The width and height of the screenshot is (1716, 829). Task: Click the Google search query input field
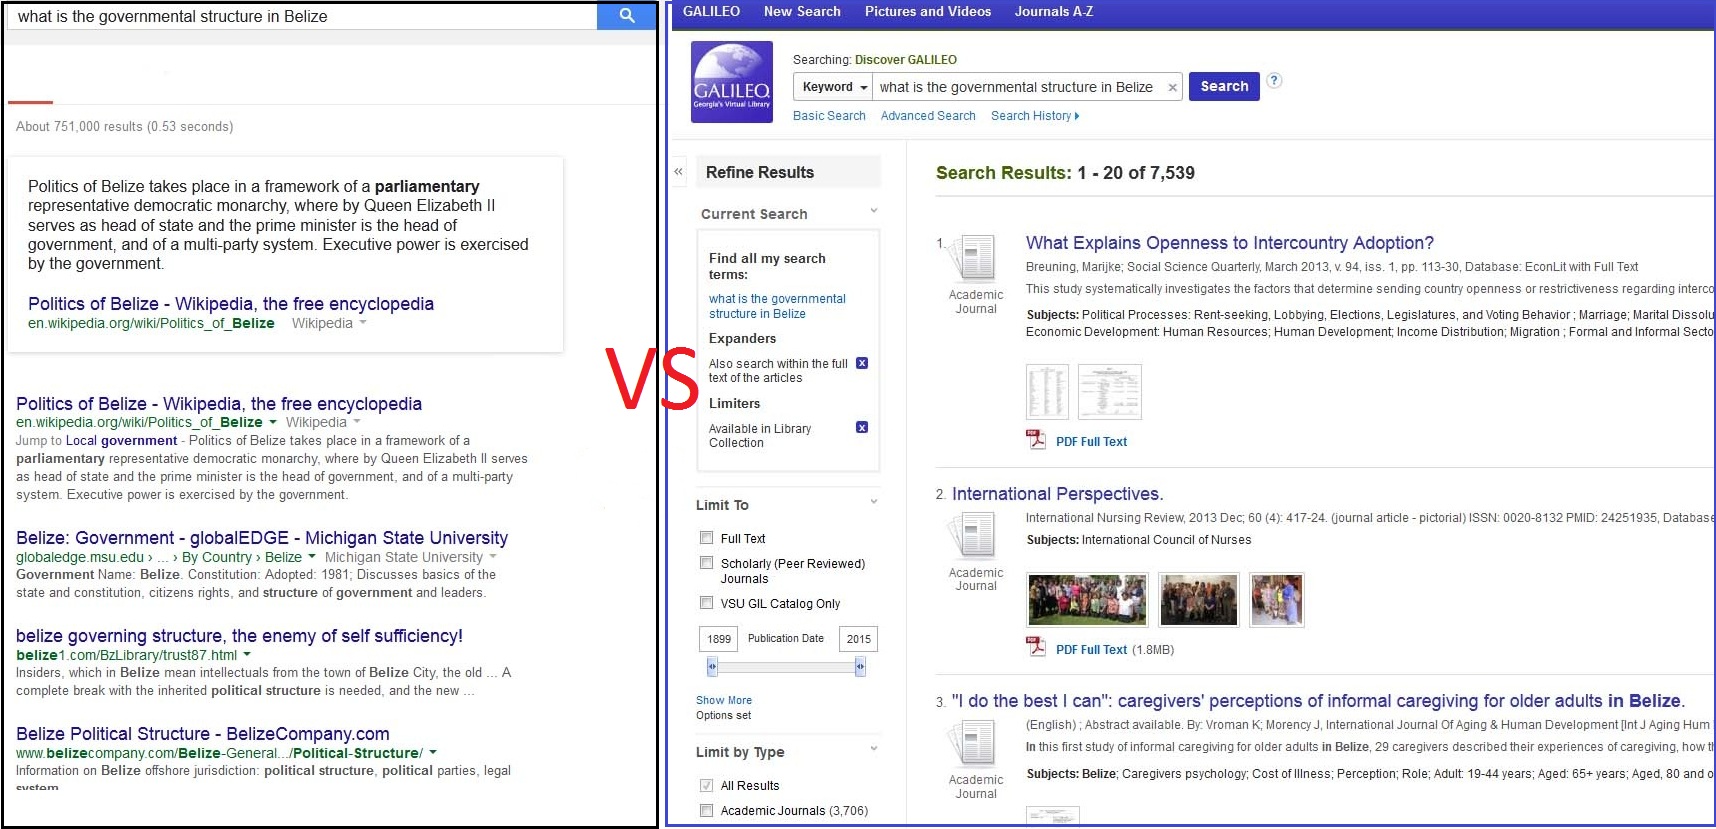tap(302, 16)
